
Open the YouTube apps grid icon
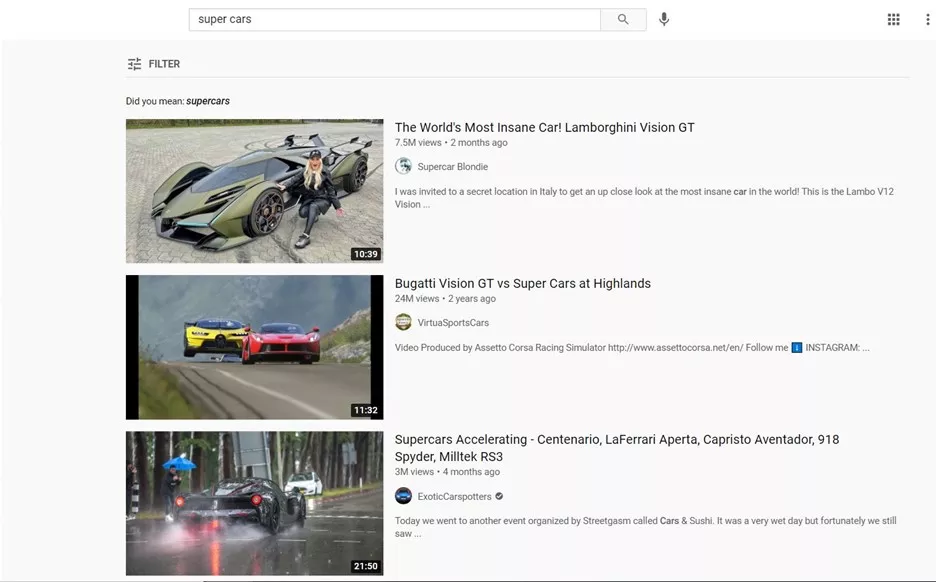coord(894,20)
